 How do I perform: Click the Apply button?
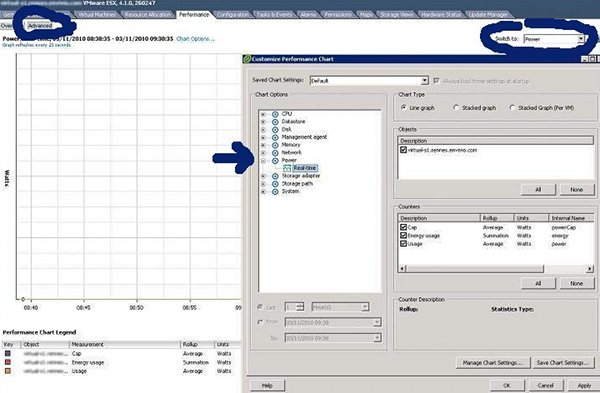point(584,386)
